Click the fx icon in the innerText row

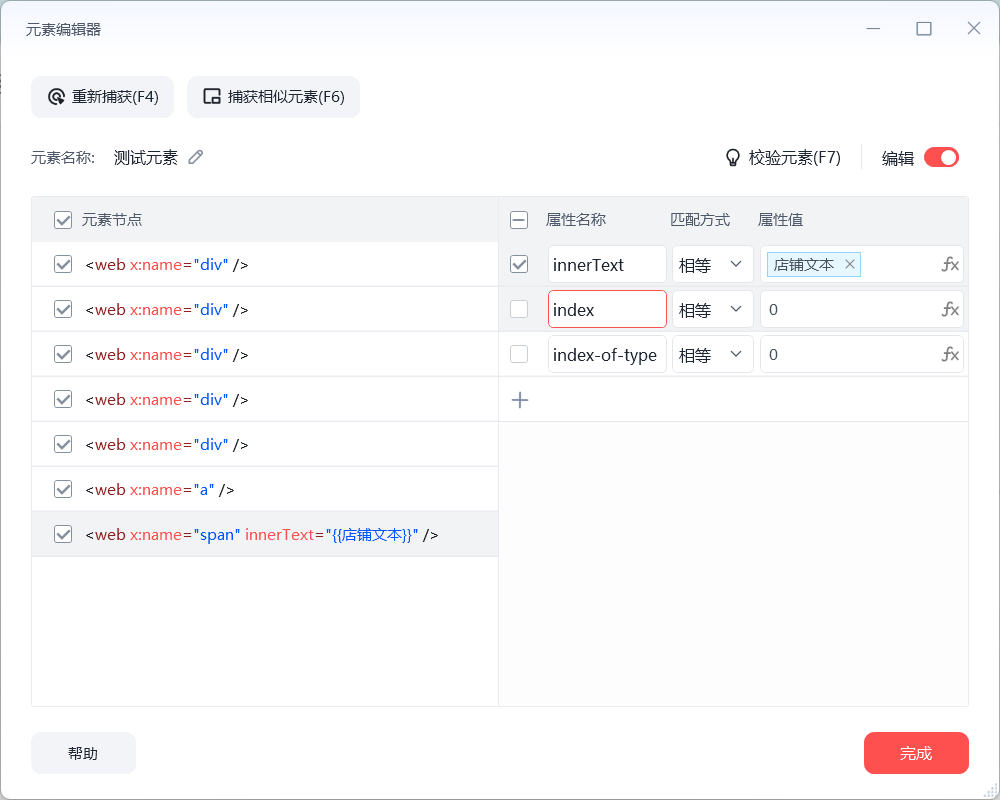click(950, 265)
